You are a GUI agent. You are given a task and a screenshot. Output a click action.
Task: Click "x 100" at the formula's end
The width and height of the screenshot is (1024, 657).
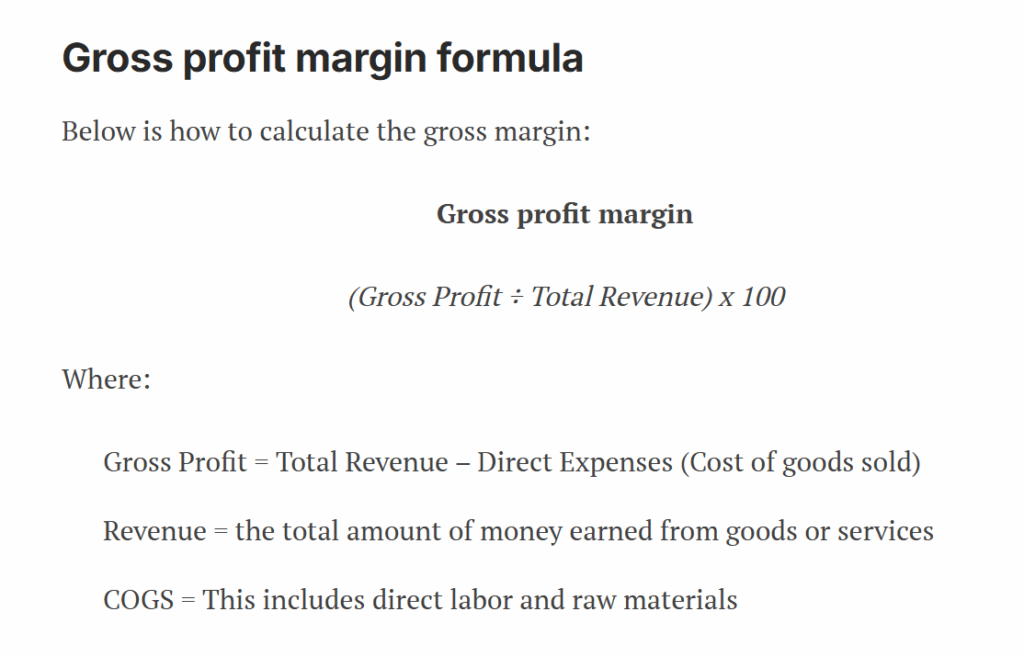tap(752, 297)
